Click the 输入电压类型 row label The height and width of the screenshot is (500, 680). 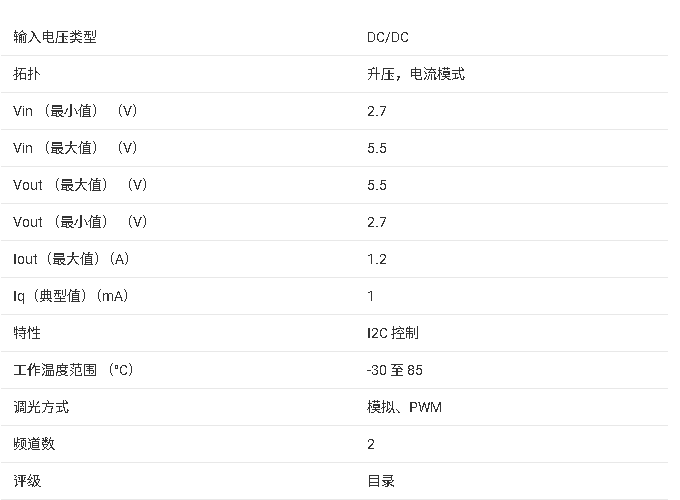pyautogui.click(x=55, y=37)
